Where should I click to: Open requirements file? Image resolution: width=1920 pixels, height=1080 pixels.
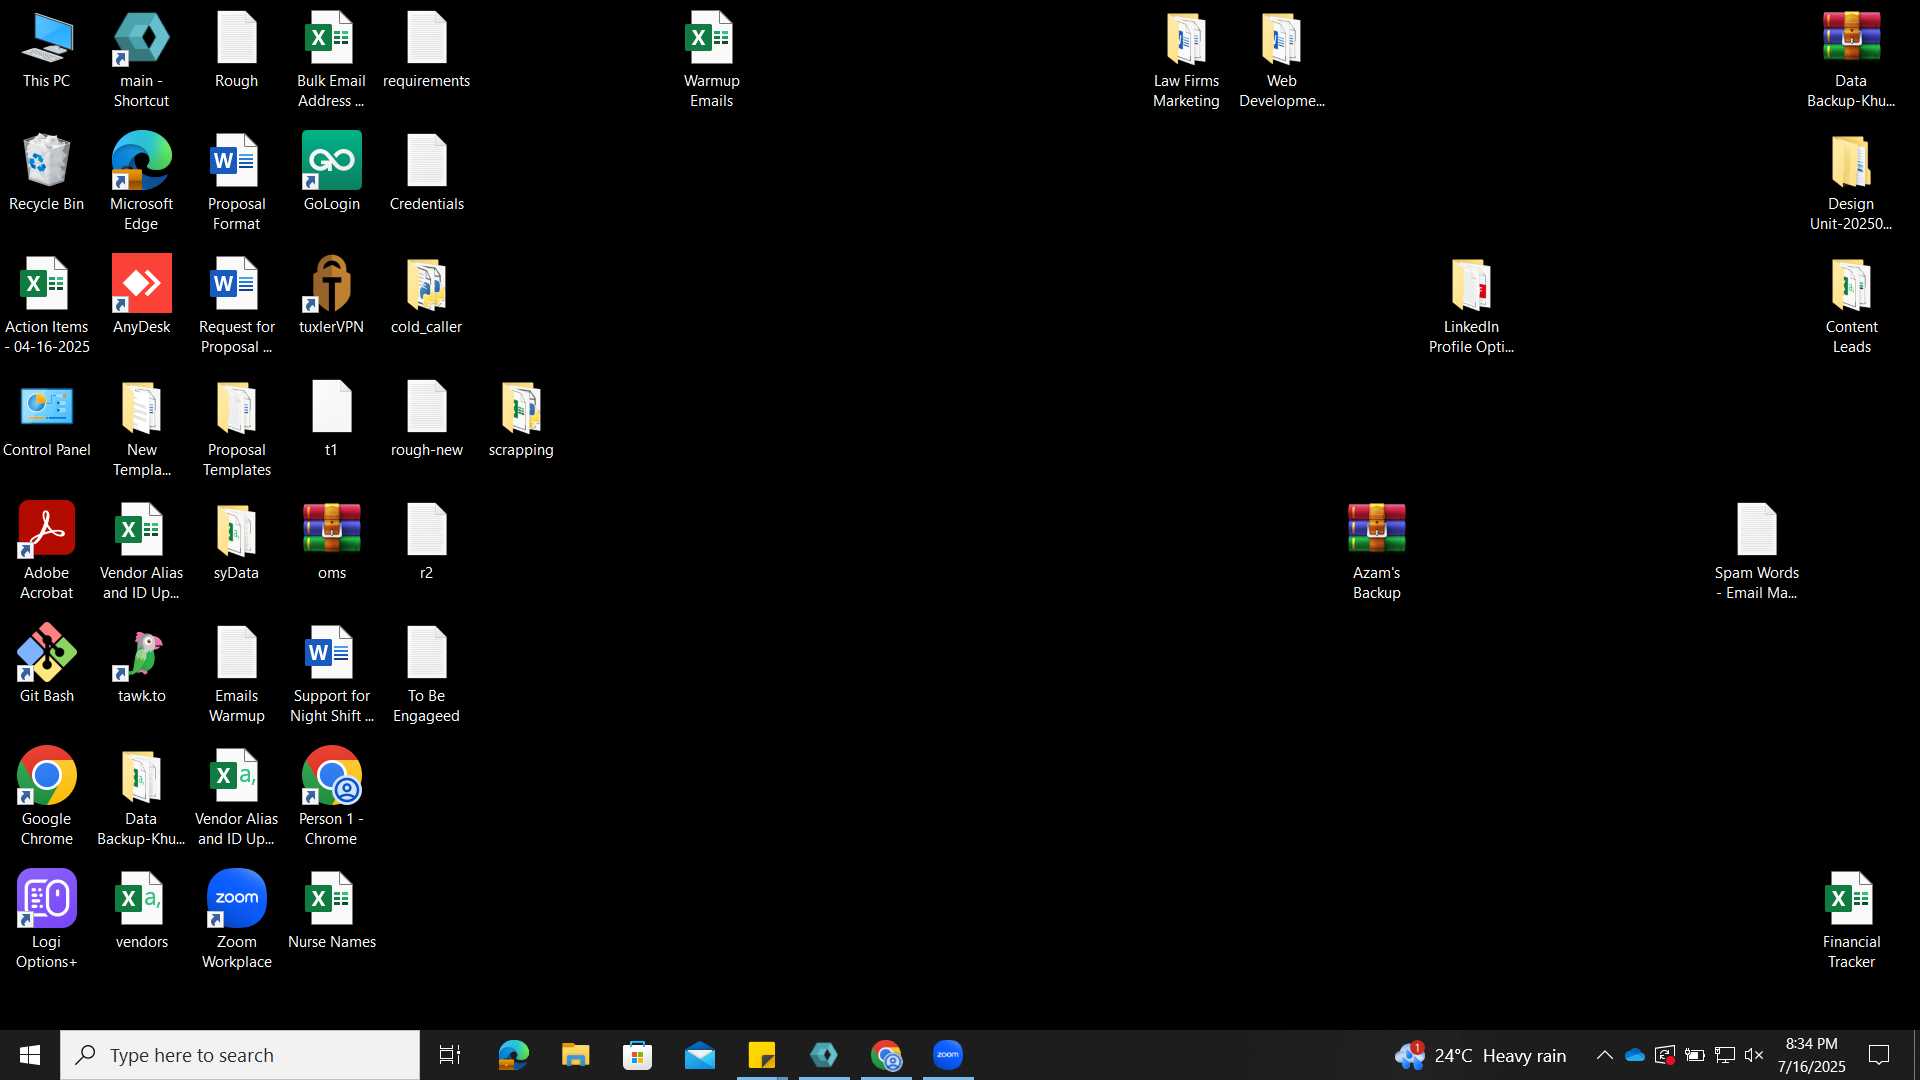[x=426, y=50]
